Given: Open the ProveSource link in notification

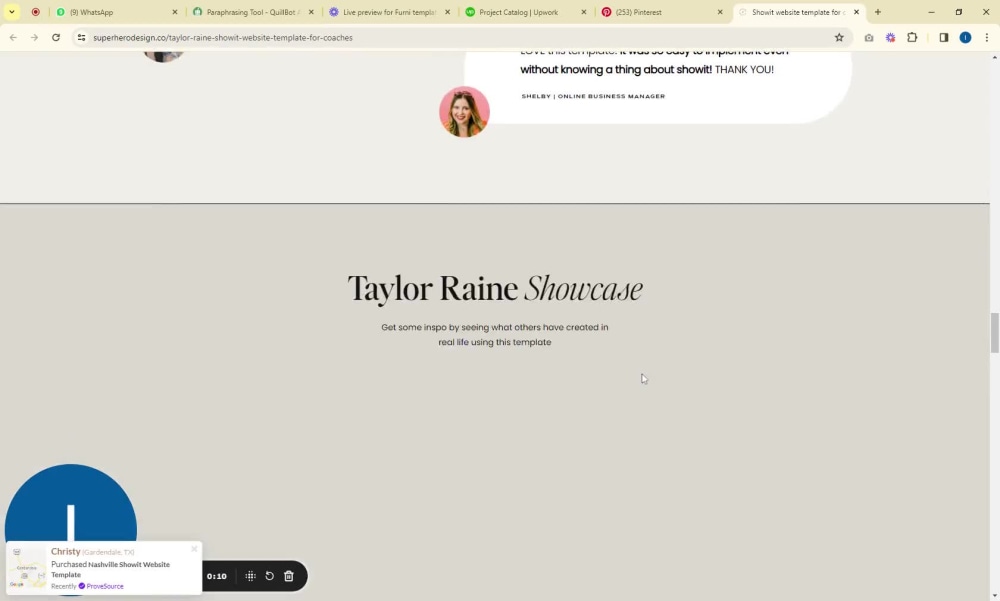Looking at the screenshot, I should coord(105,586).
